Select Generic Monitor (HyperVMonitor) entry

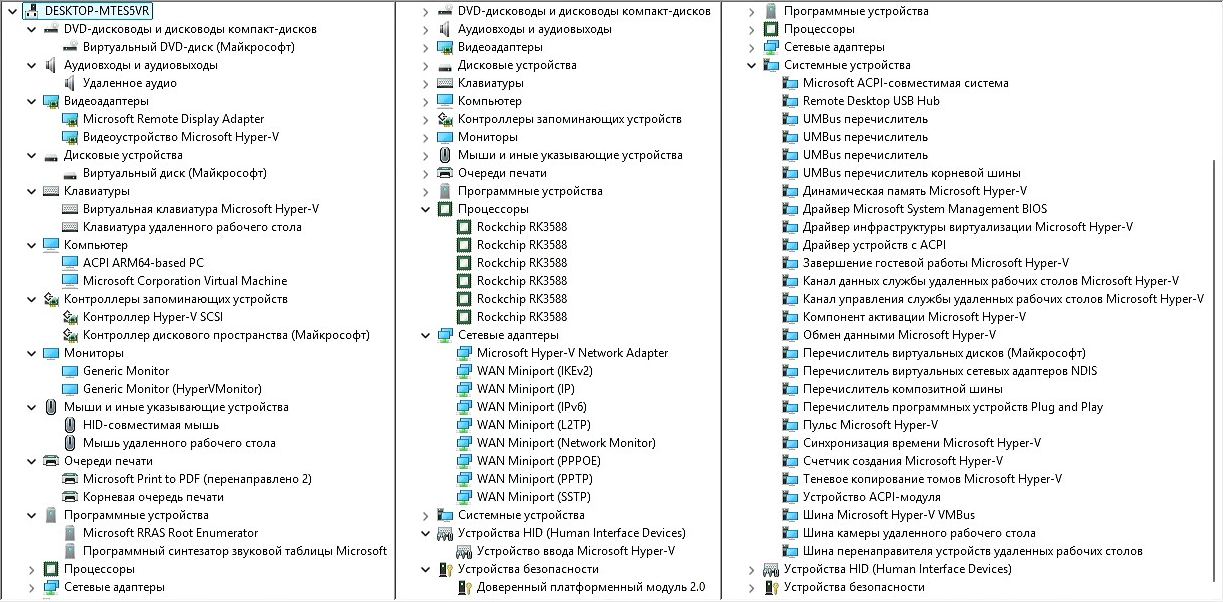(x=171, y=389)
